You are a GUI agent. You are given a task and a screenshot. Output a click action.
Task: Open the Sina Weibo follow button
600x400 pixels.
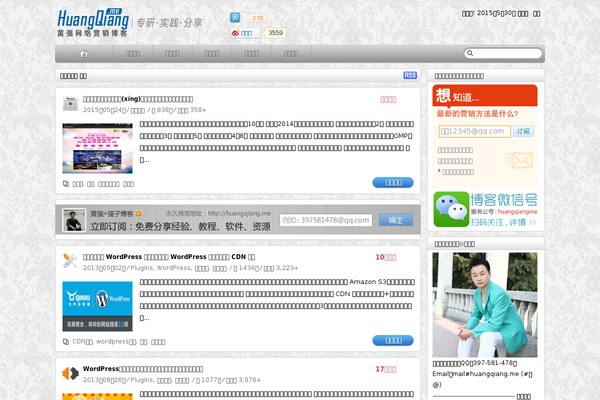pos(245,33)
